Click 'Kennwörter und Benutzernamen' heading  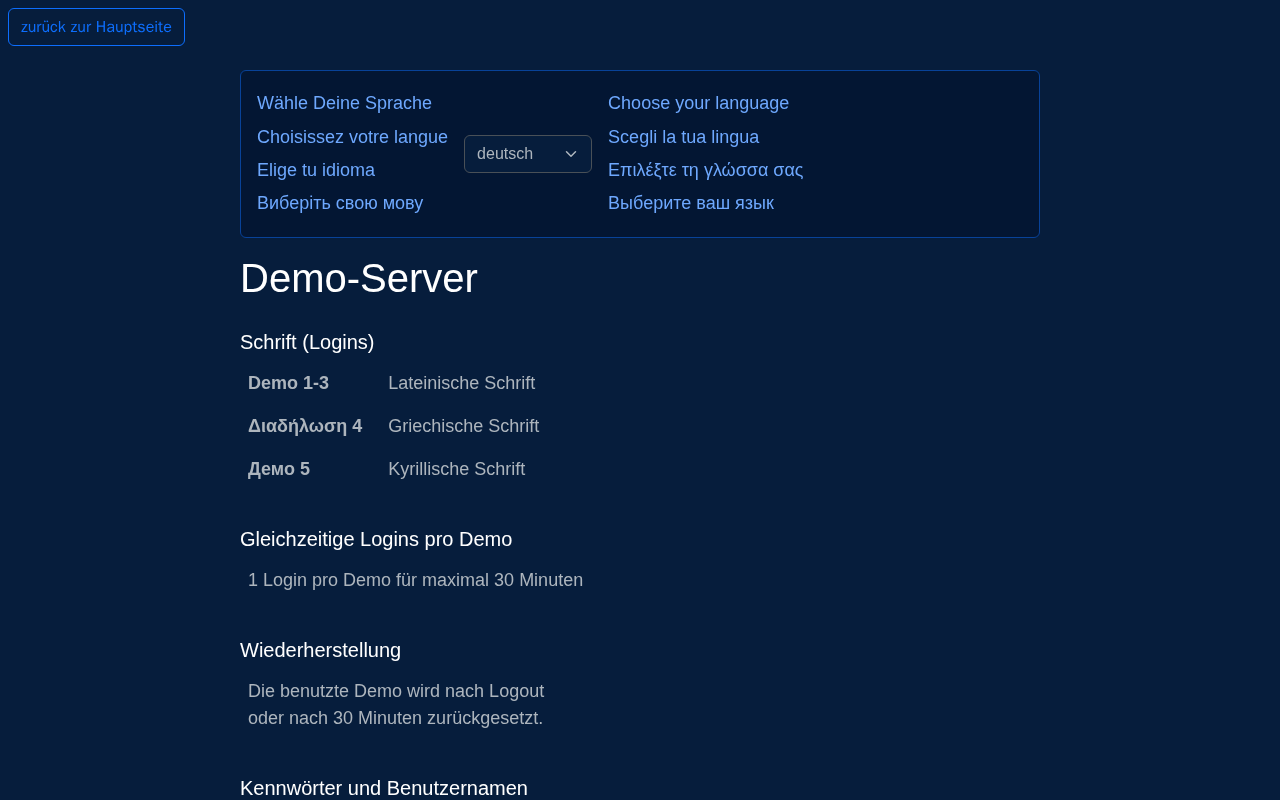(384, 788)
